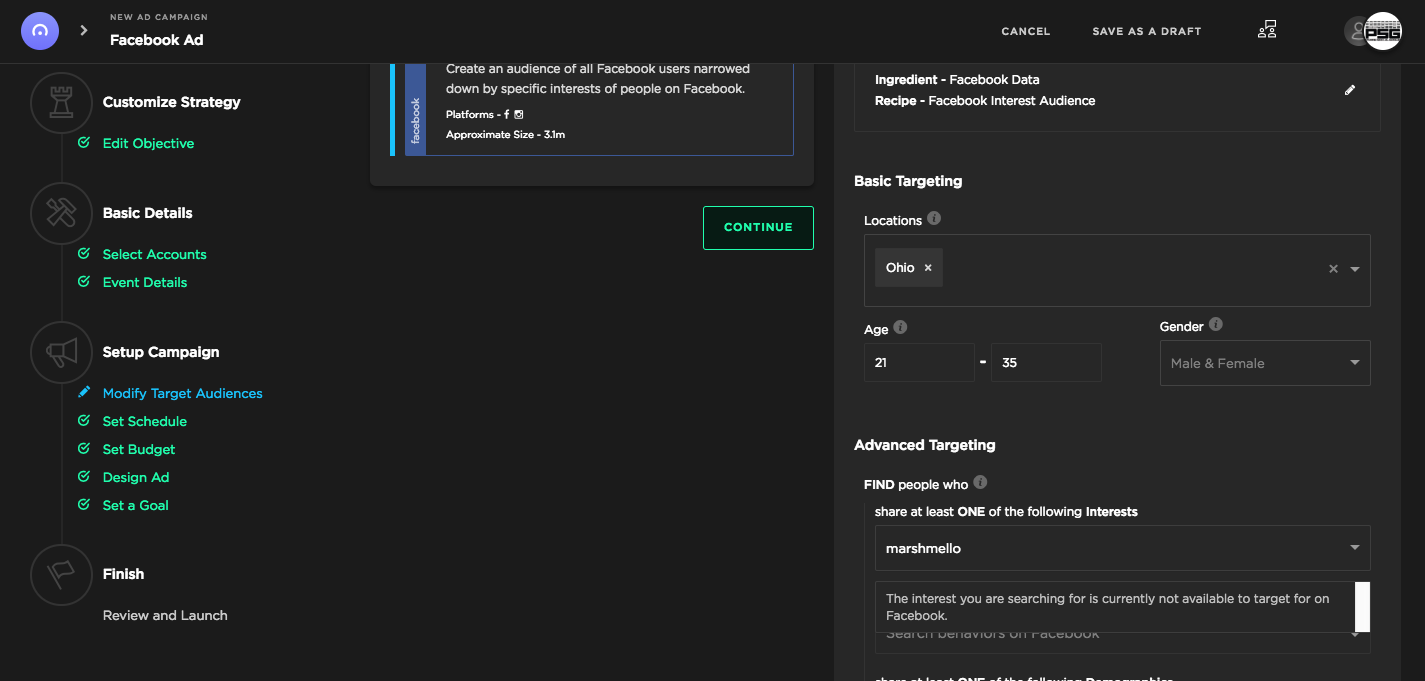This screenshot has height=681, width=1425.
Task: Open the hierarchy chart icon in header
Action: click(x=1267, y=31)
